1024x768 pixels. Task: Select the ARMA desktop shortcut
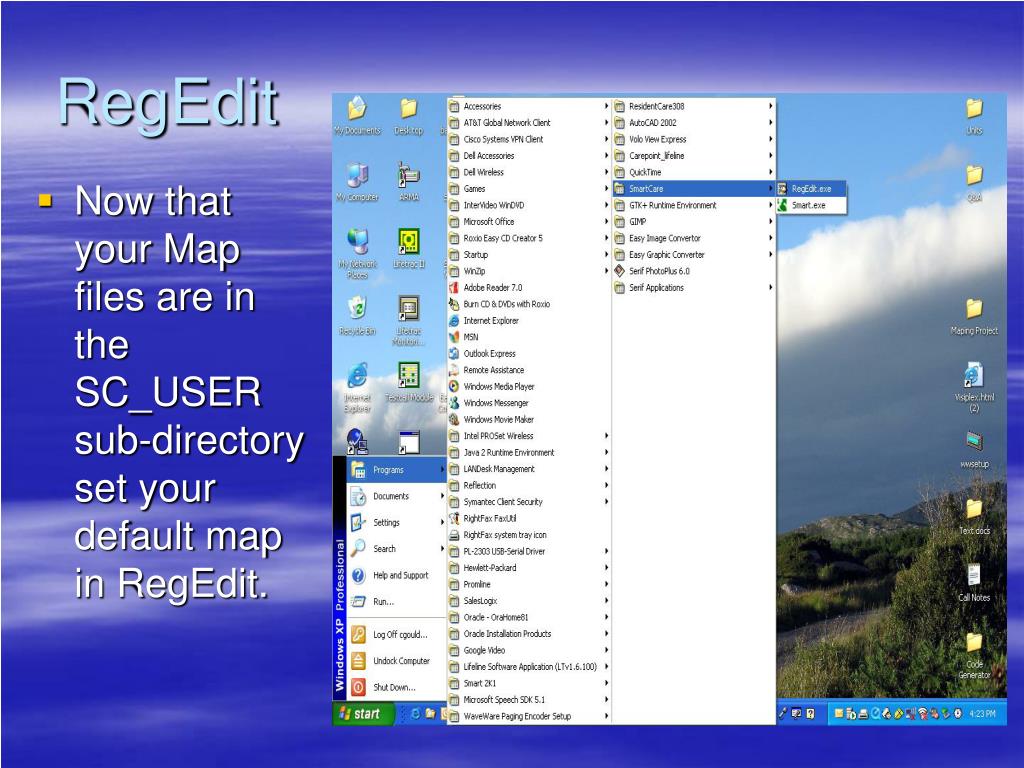click(409, 182)
